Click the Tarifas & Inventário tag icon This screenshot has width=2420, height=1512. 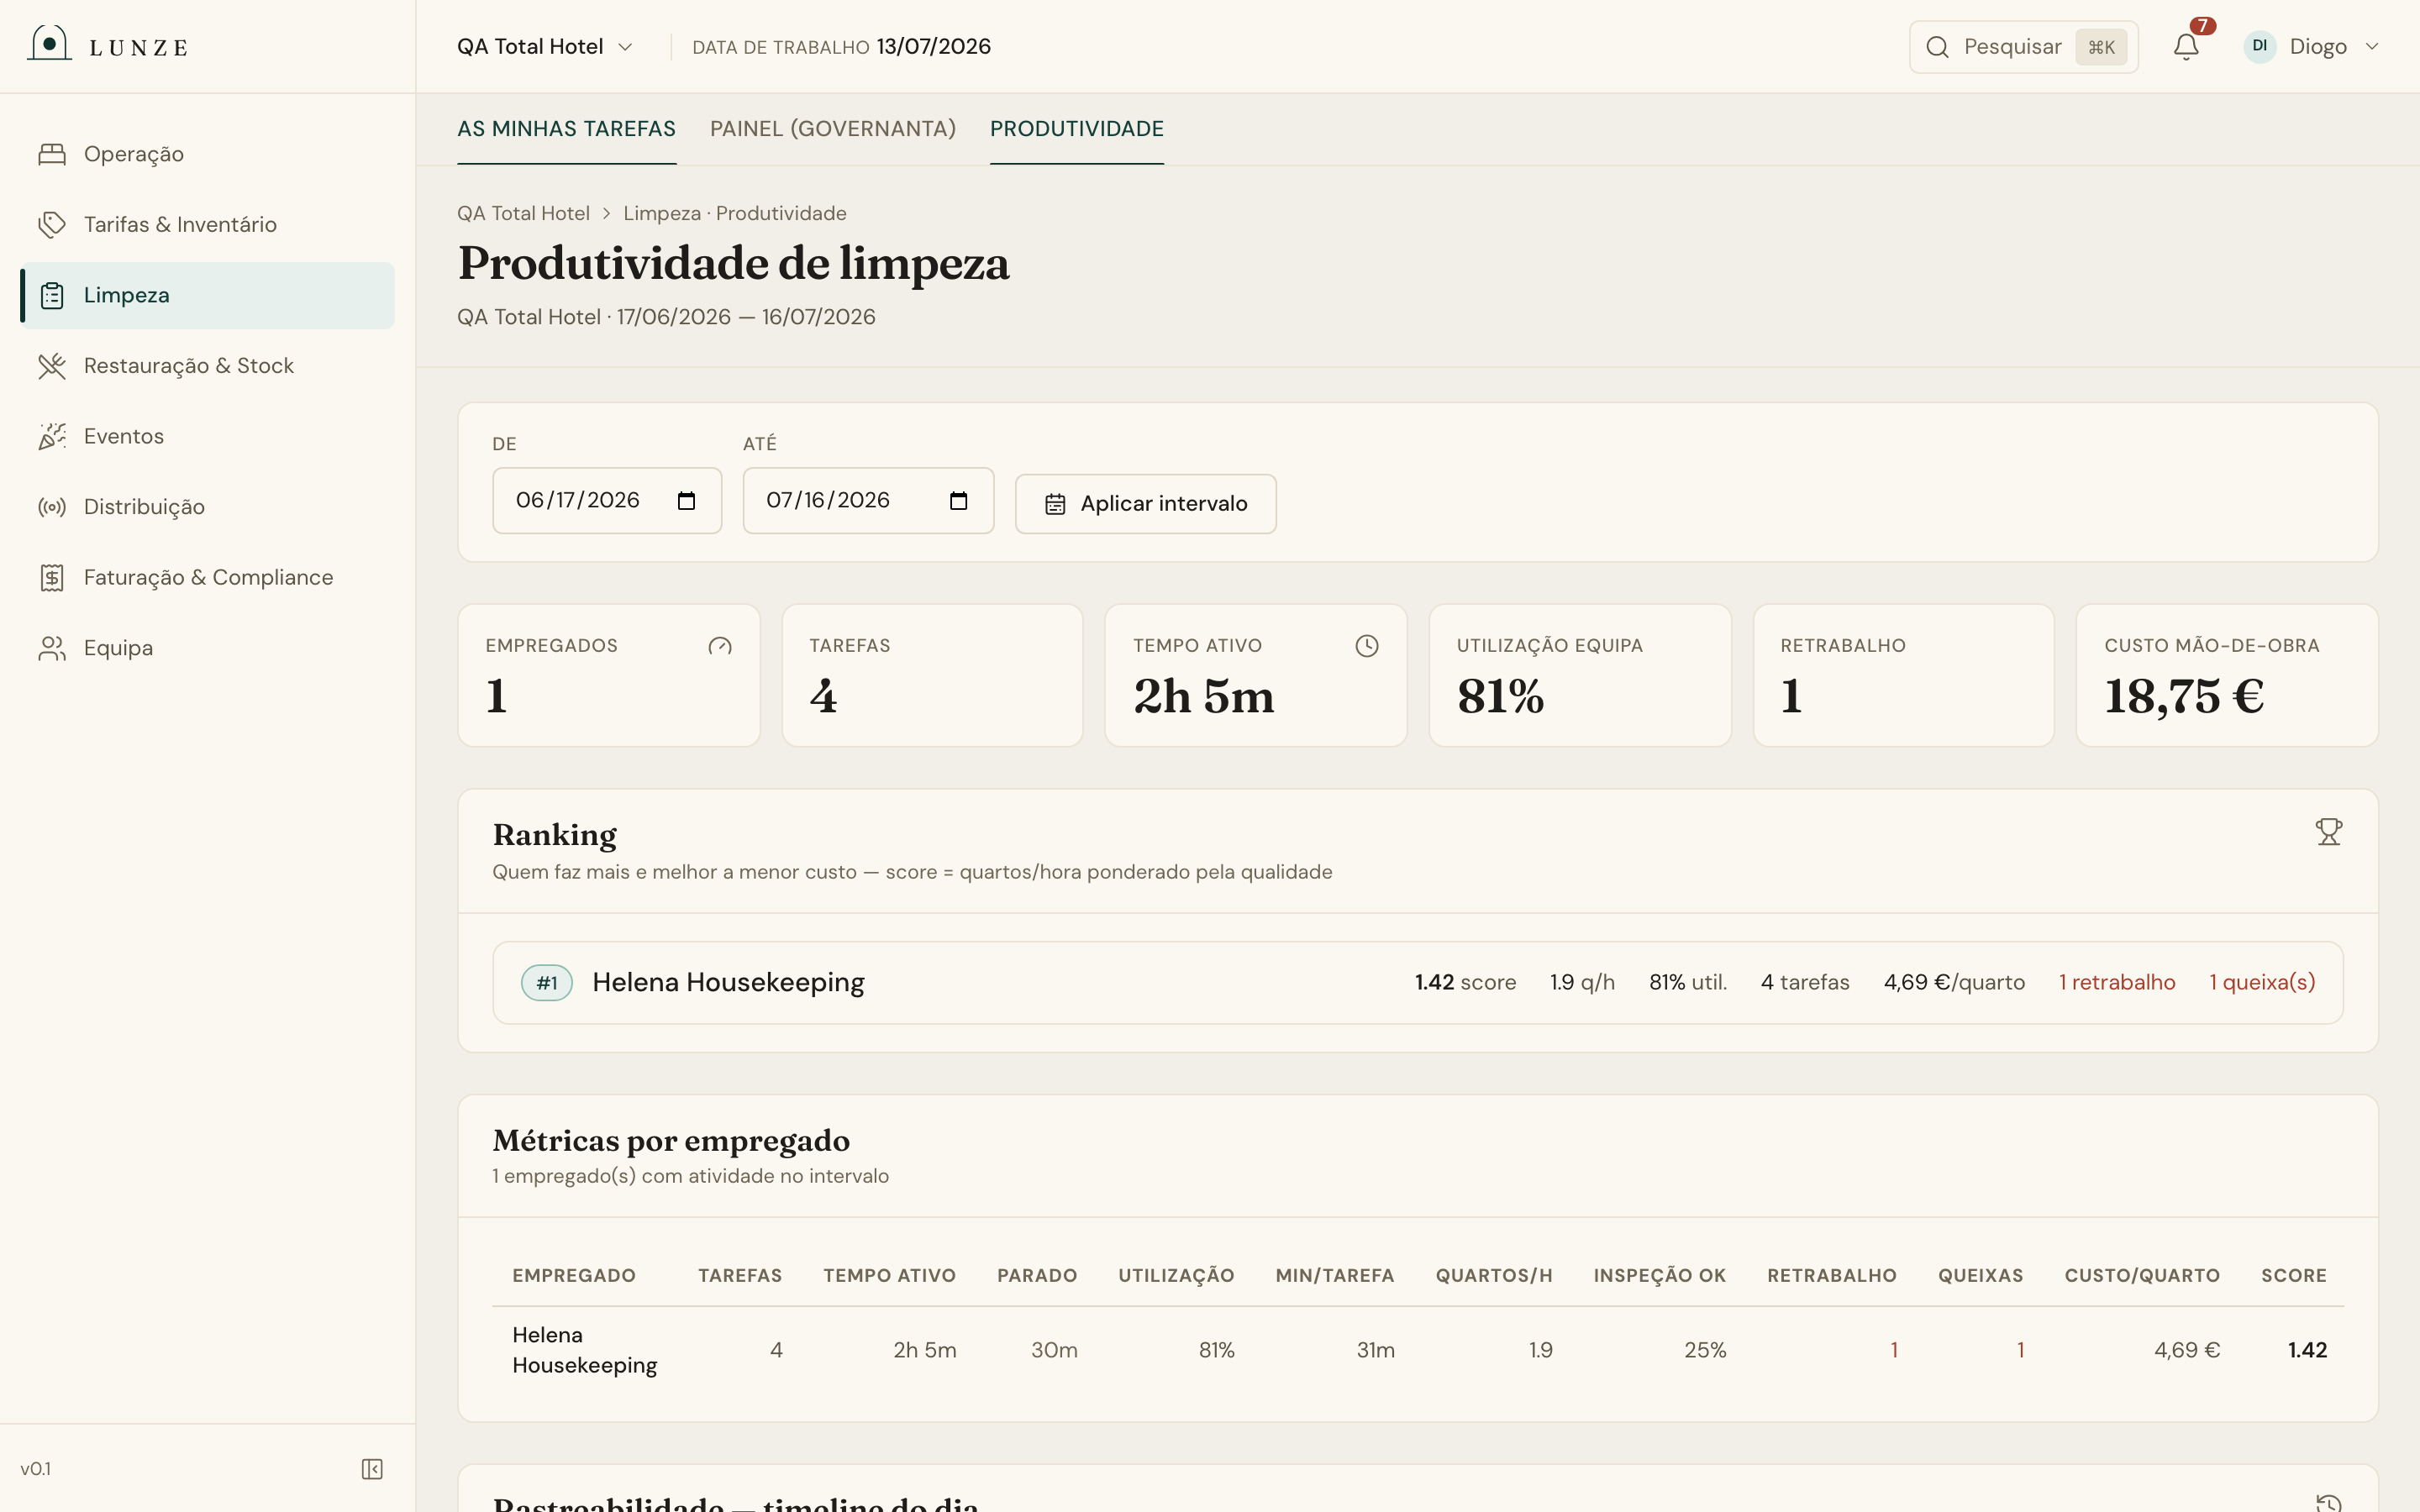[x=52, y=224]
